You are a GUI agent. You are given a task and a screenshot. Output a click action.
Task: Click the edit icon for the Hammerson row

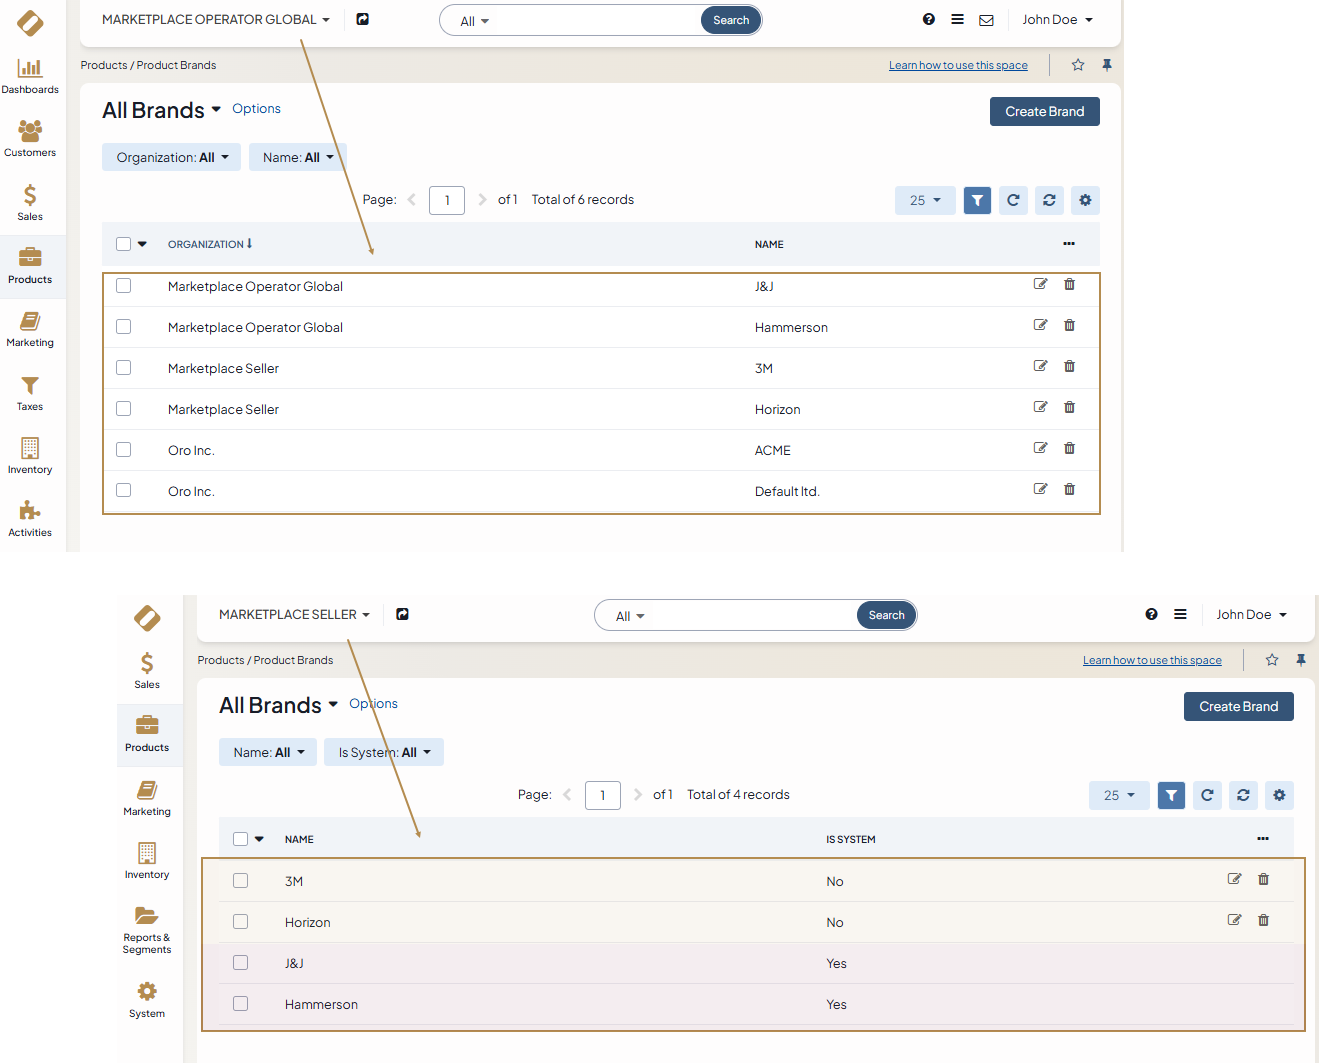pos(1040,326)
